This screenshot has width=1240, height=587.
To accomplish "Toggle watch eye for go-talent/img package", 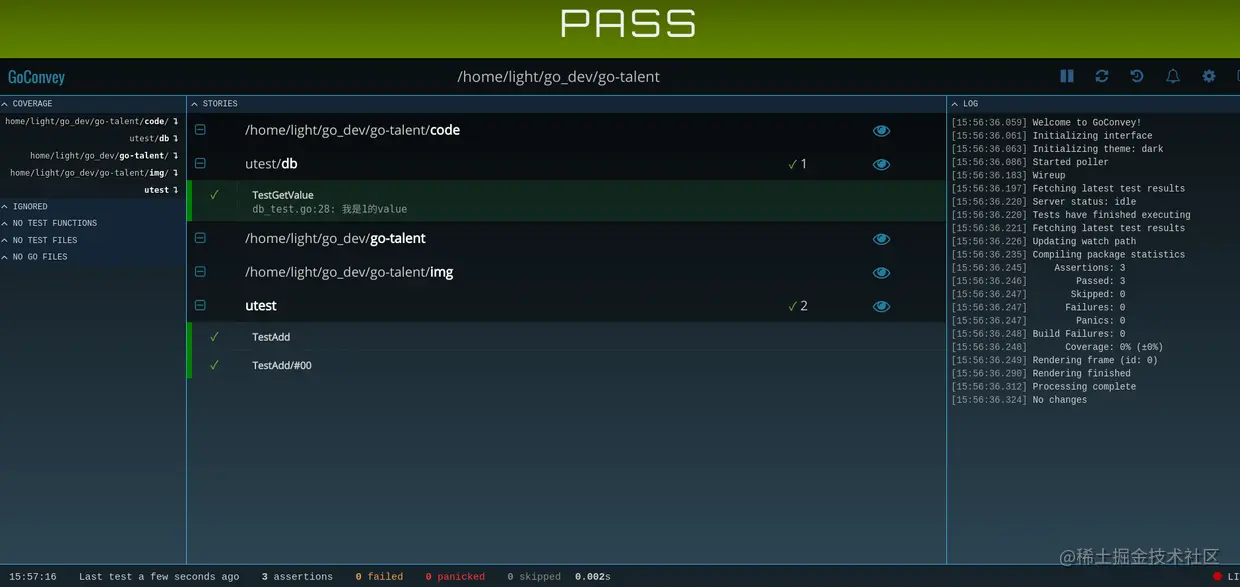I will pyautogui.click(x=881, y=273).
